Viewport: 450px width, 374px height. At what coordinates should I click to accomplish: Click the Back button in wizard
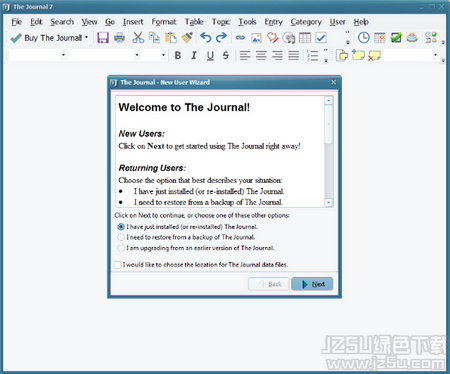click(x=269, y=284)
